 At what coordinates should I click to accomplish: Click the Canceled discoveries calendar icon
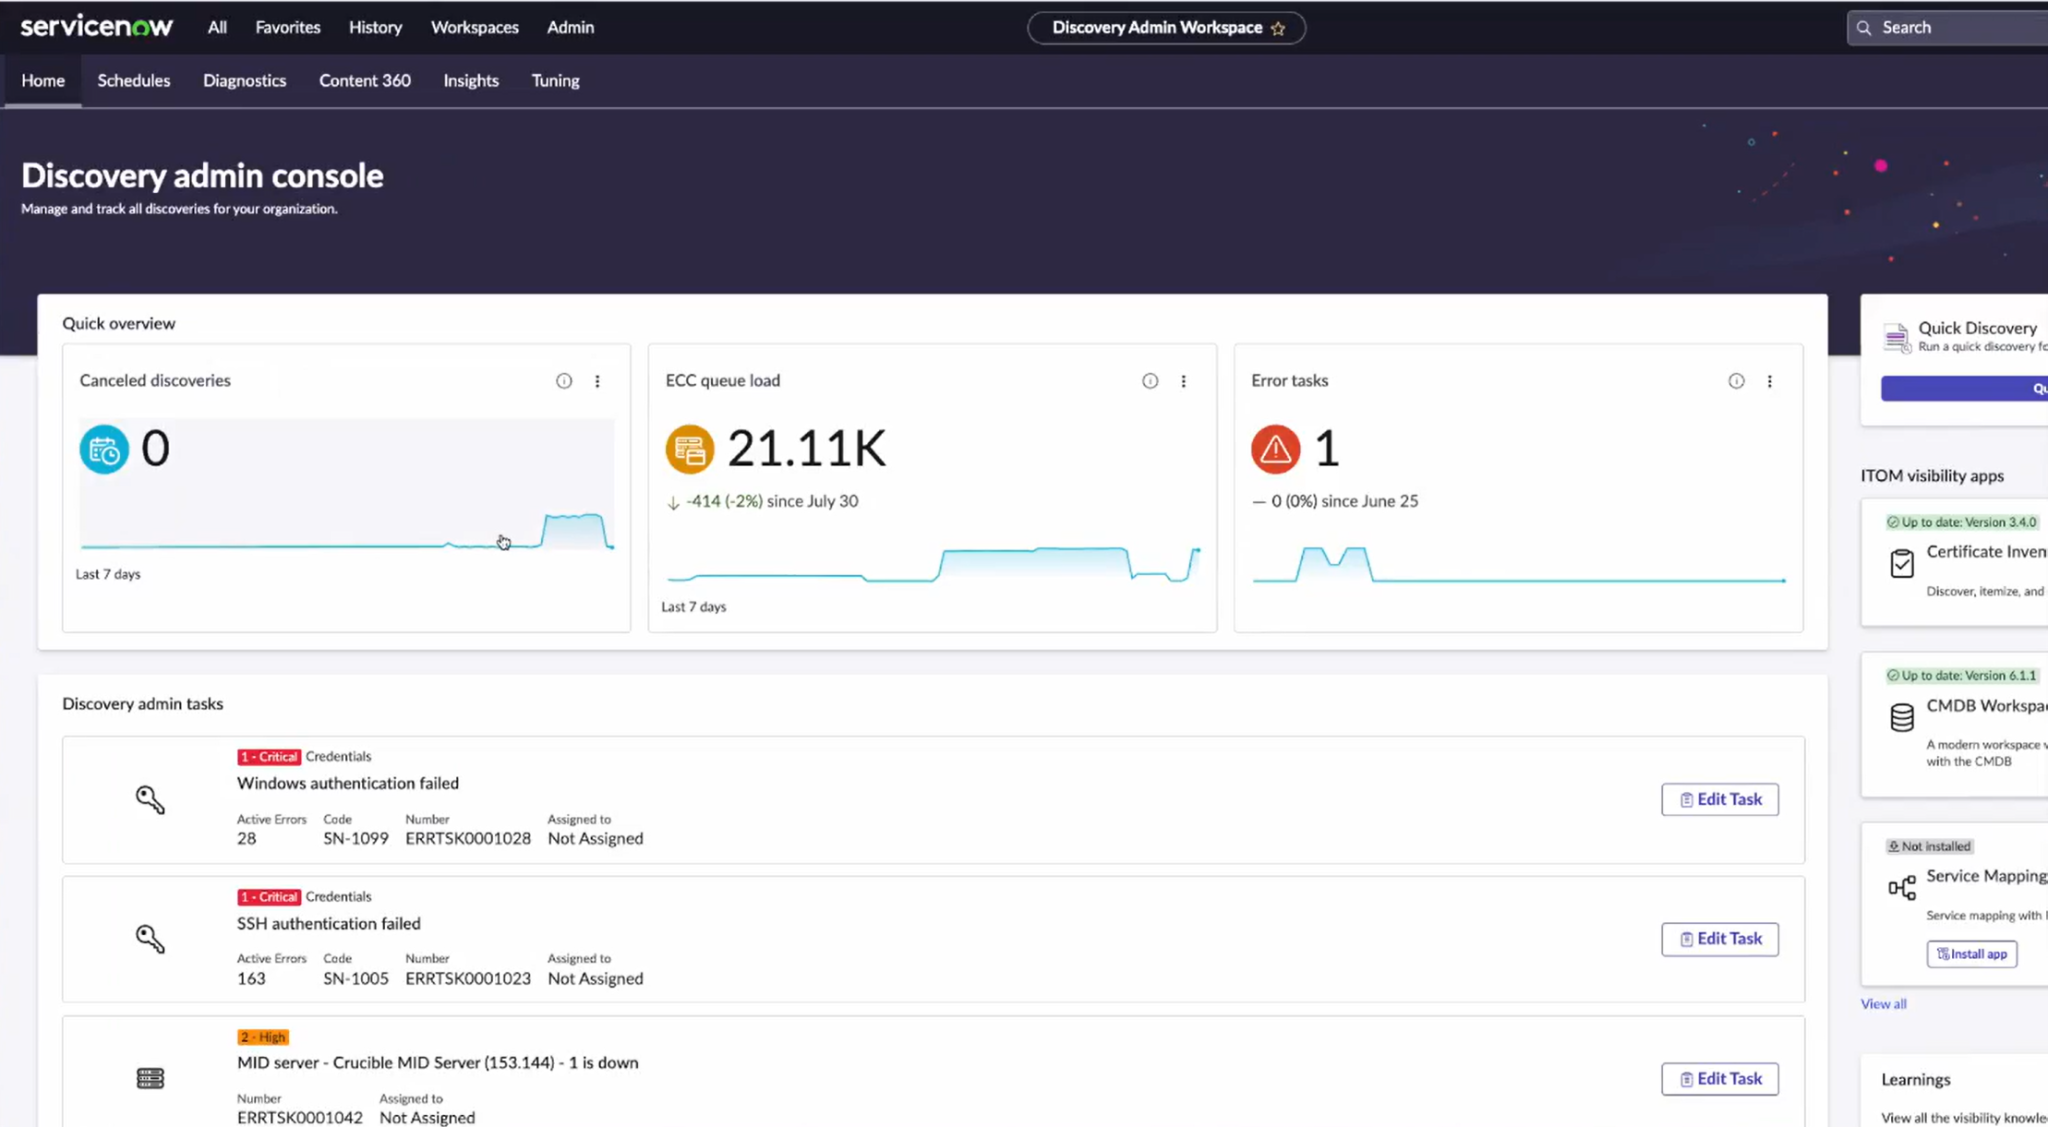[x=103, y=449]
